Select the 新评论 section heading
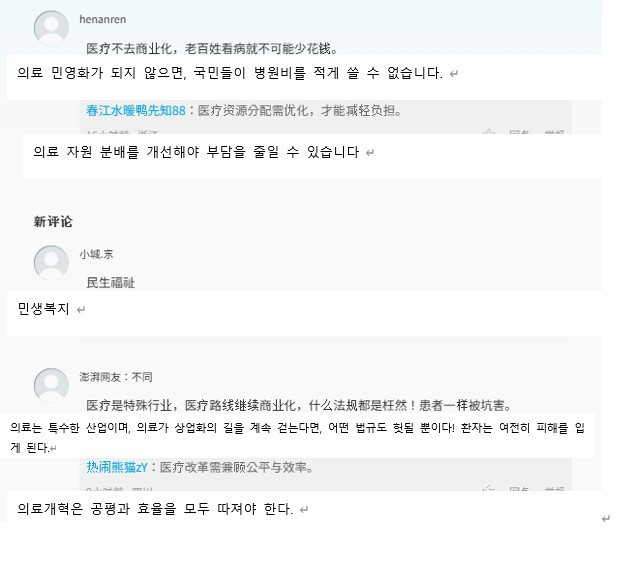Screen dimensions: 627x568 coord(53,222)
